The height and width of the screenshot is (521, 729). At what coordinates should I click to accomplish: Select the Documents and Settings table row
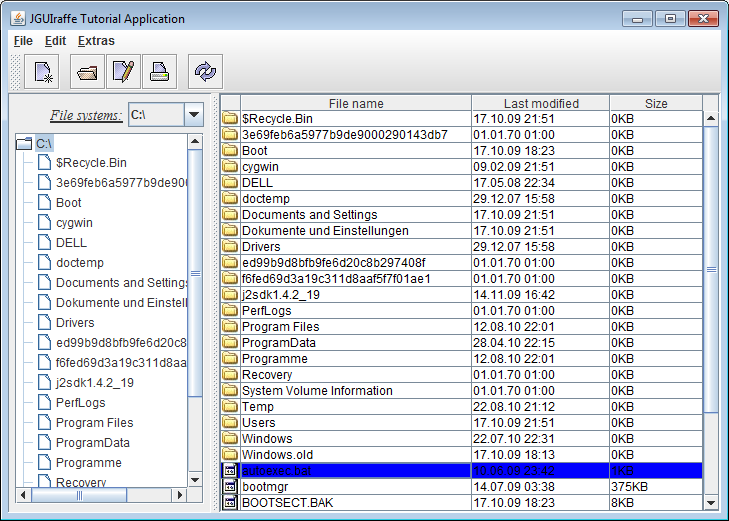462,215
